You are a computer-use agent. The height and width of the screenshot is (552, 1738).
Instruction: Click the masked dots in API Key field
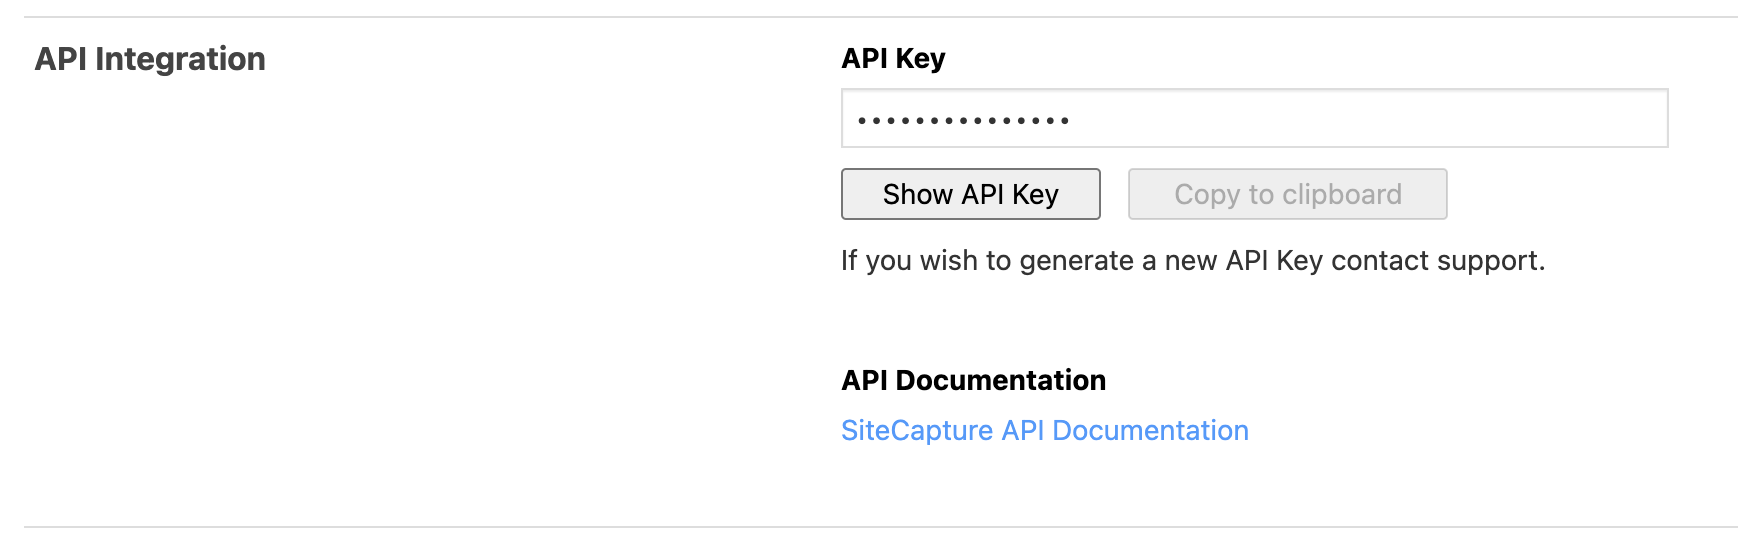pyautogui.click(x=963, y=121)
